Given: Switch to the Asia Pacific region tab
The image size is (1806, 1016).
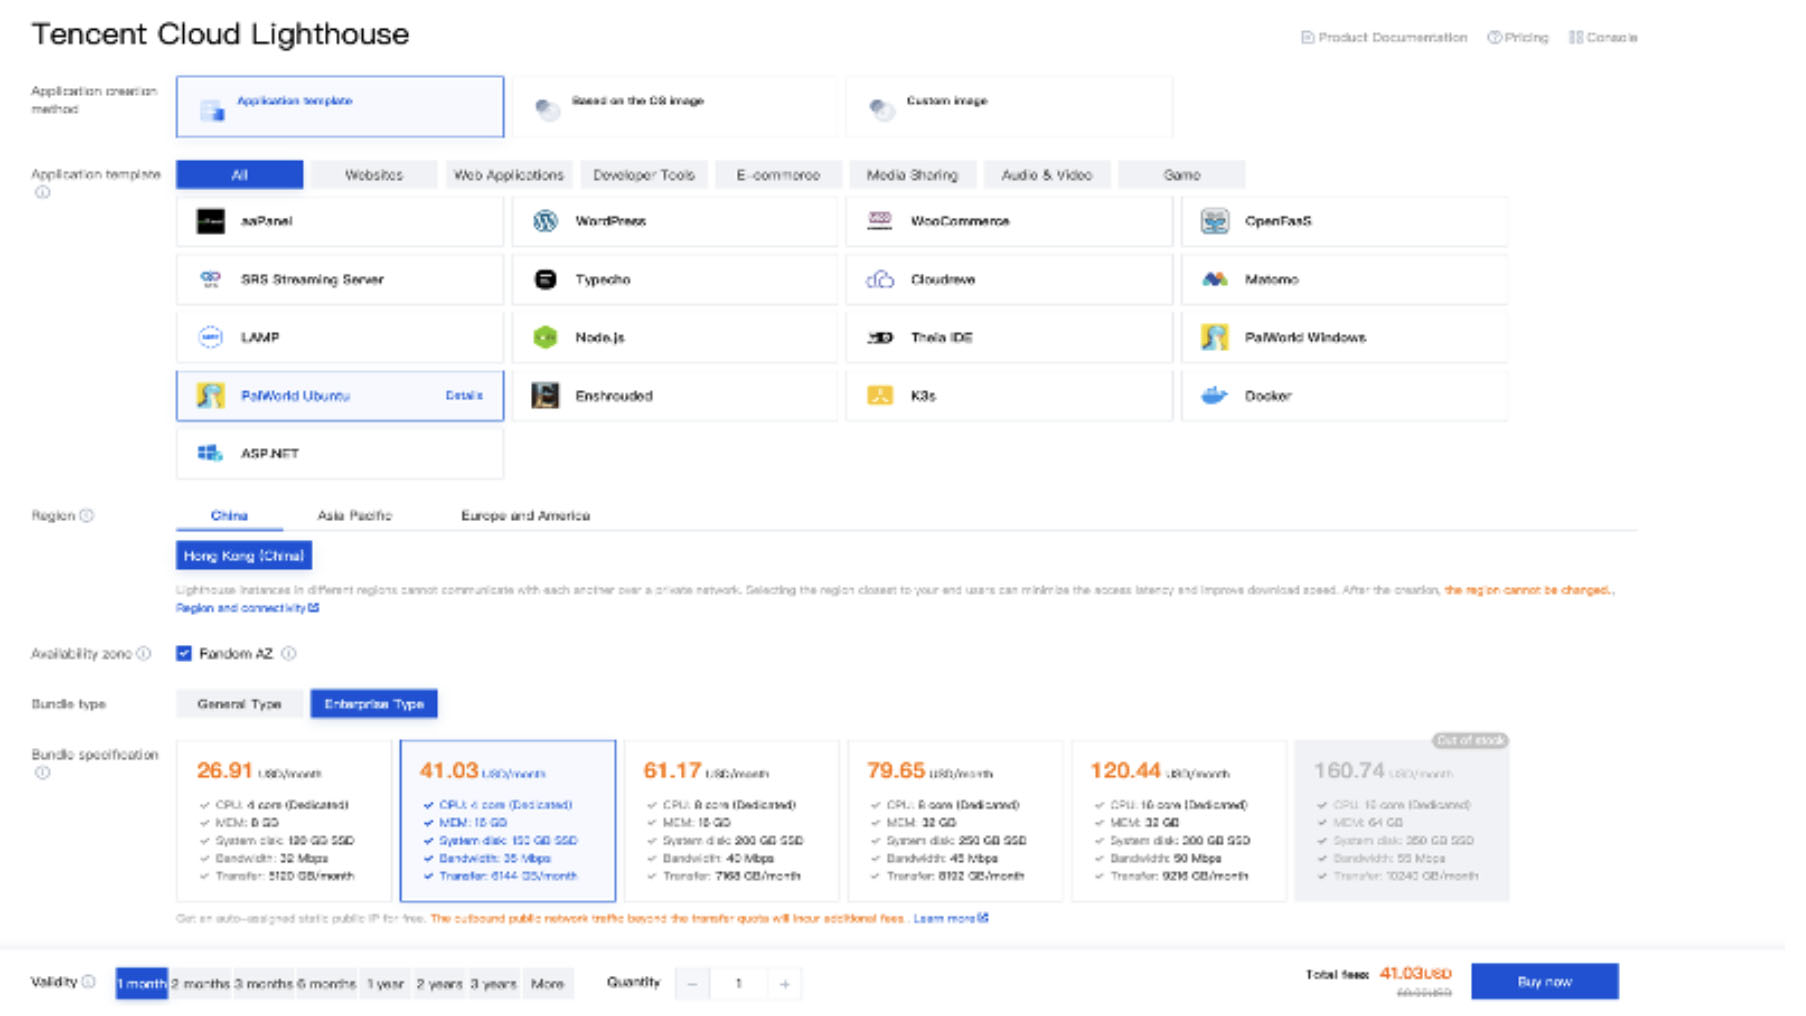Looking at the screenshot, I should click(x=355, y=515).
